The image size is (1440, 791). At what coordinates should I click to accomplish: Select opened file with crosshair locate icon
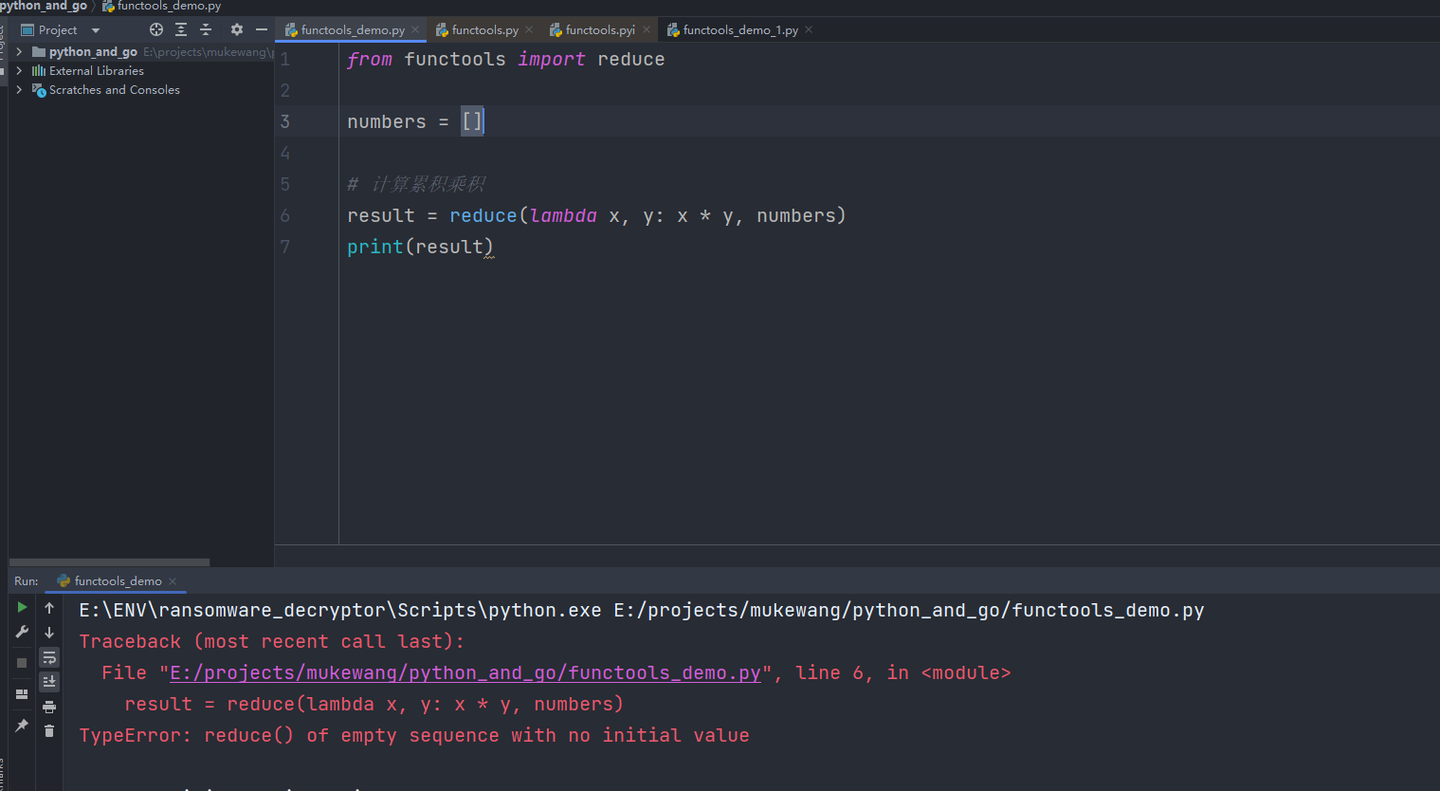tap(156, 29)
